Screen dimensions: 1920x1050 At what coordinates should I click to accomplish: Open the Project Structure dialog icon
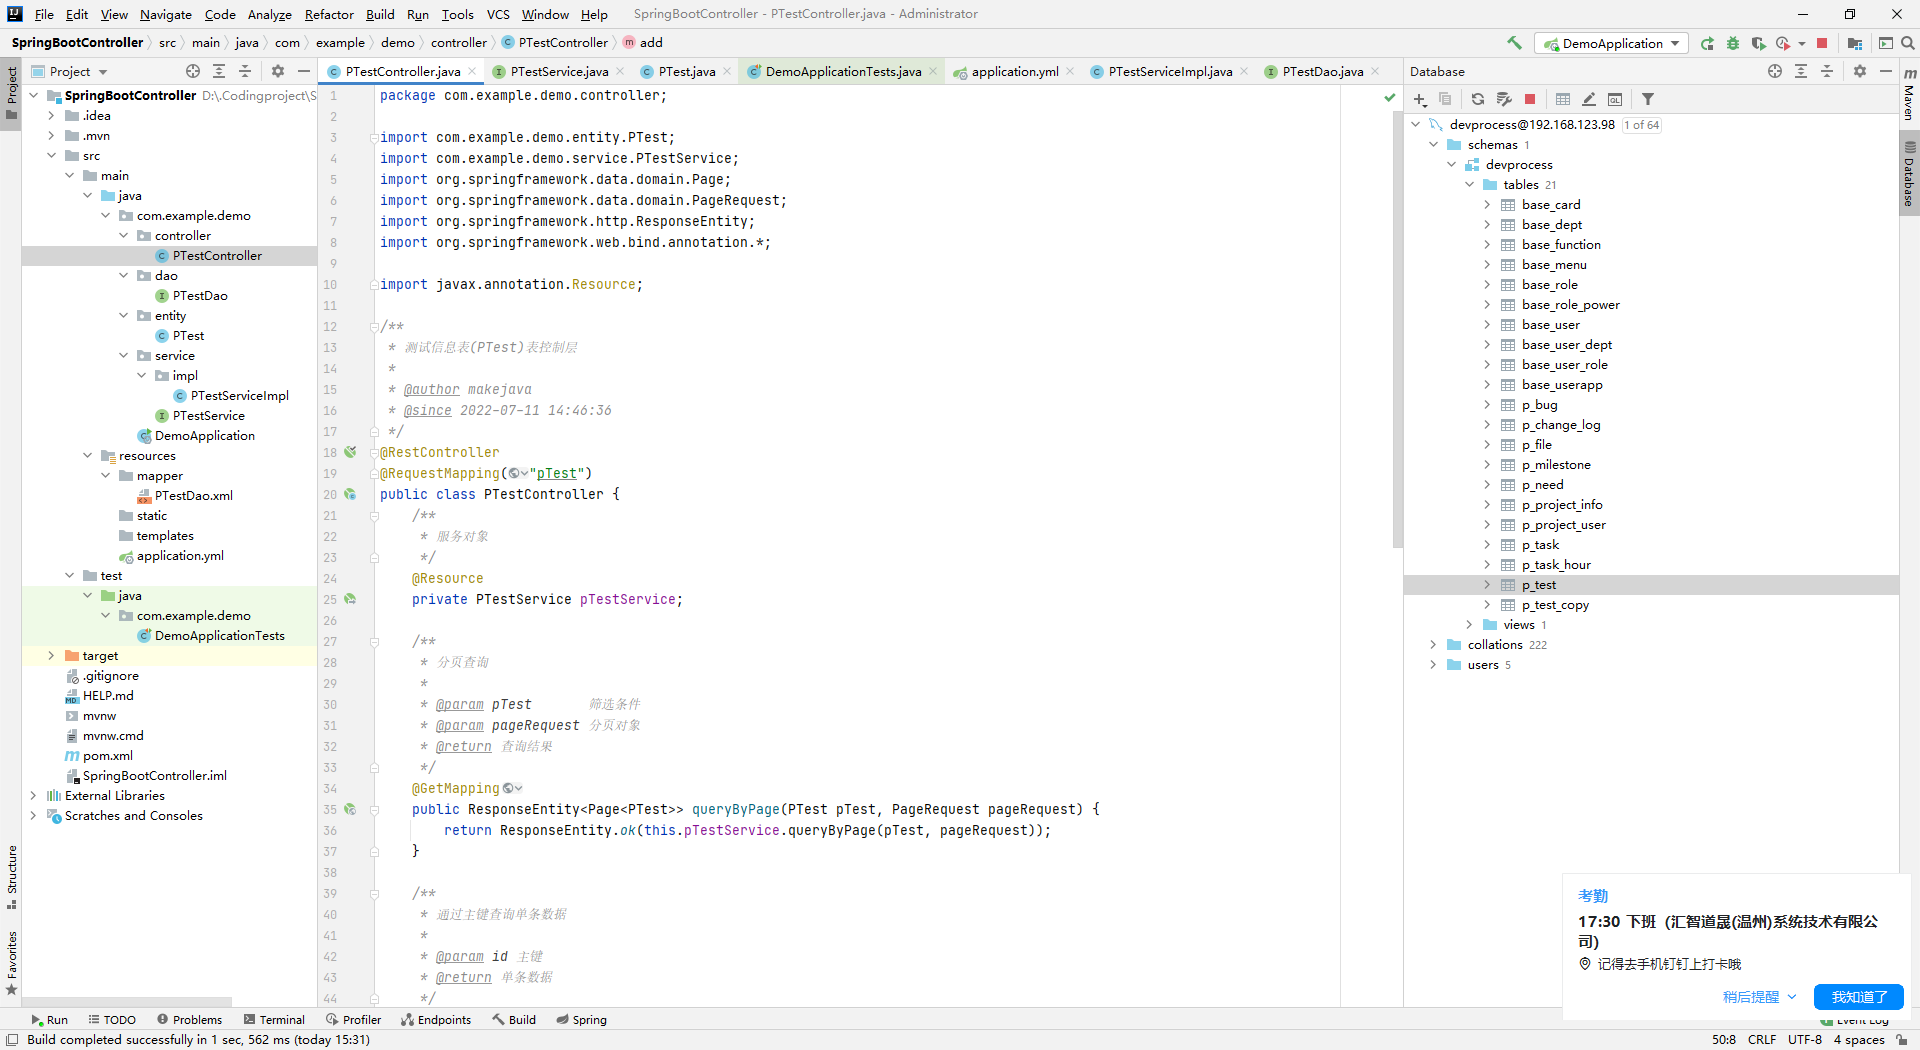click(1855, 43)
